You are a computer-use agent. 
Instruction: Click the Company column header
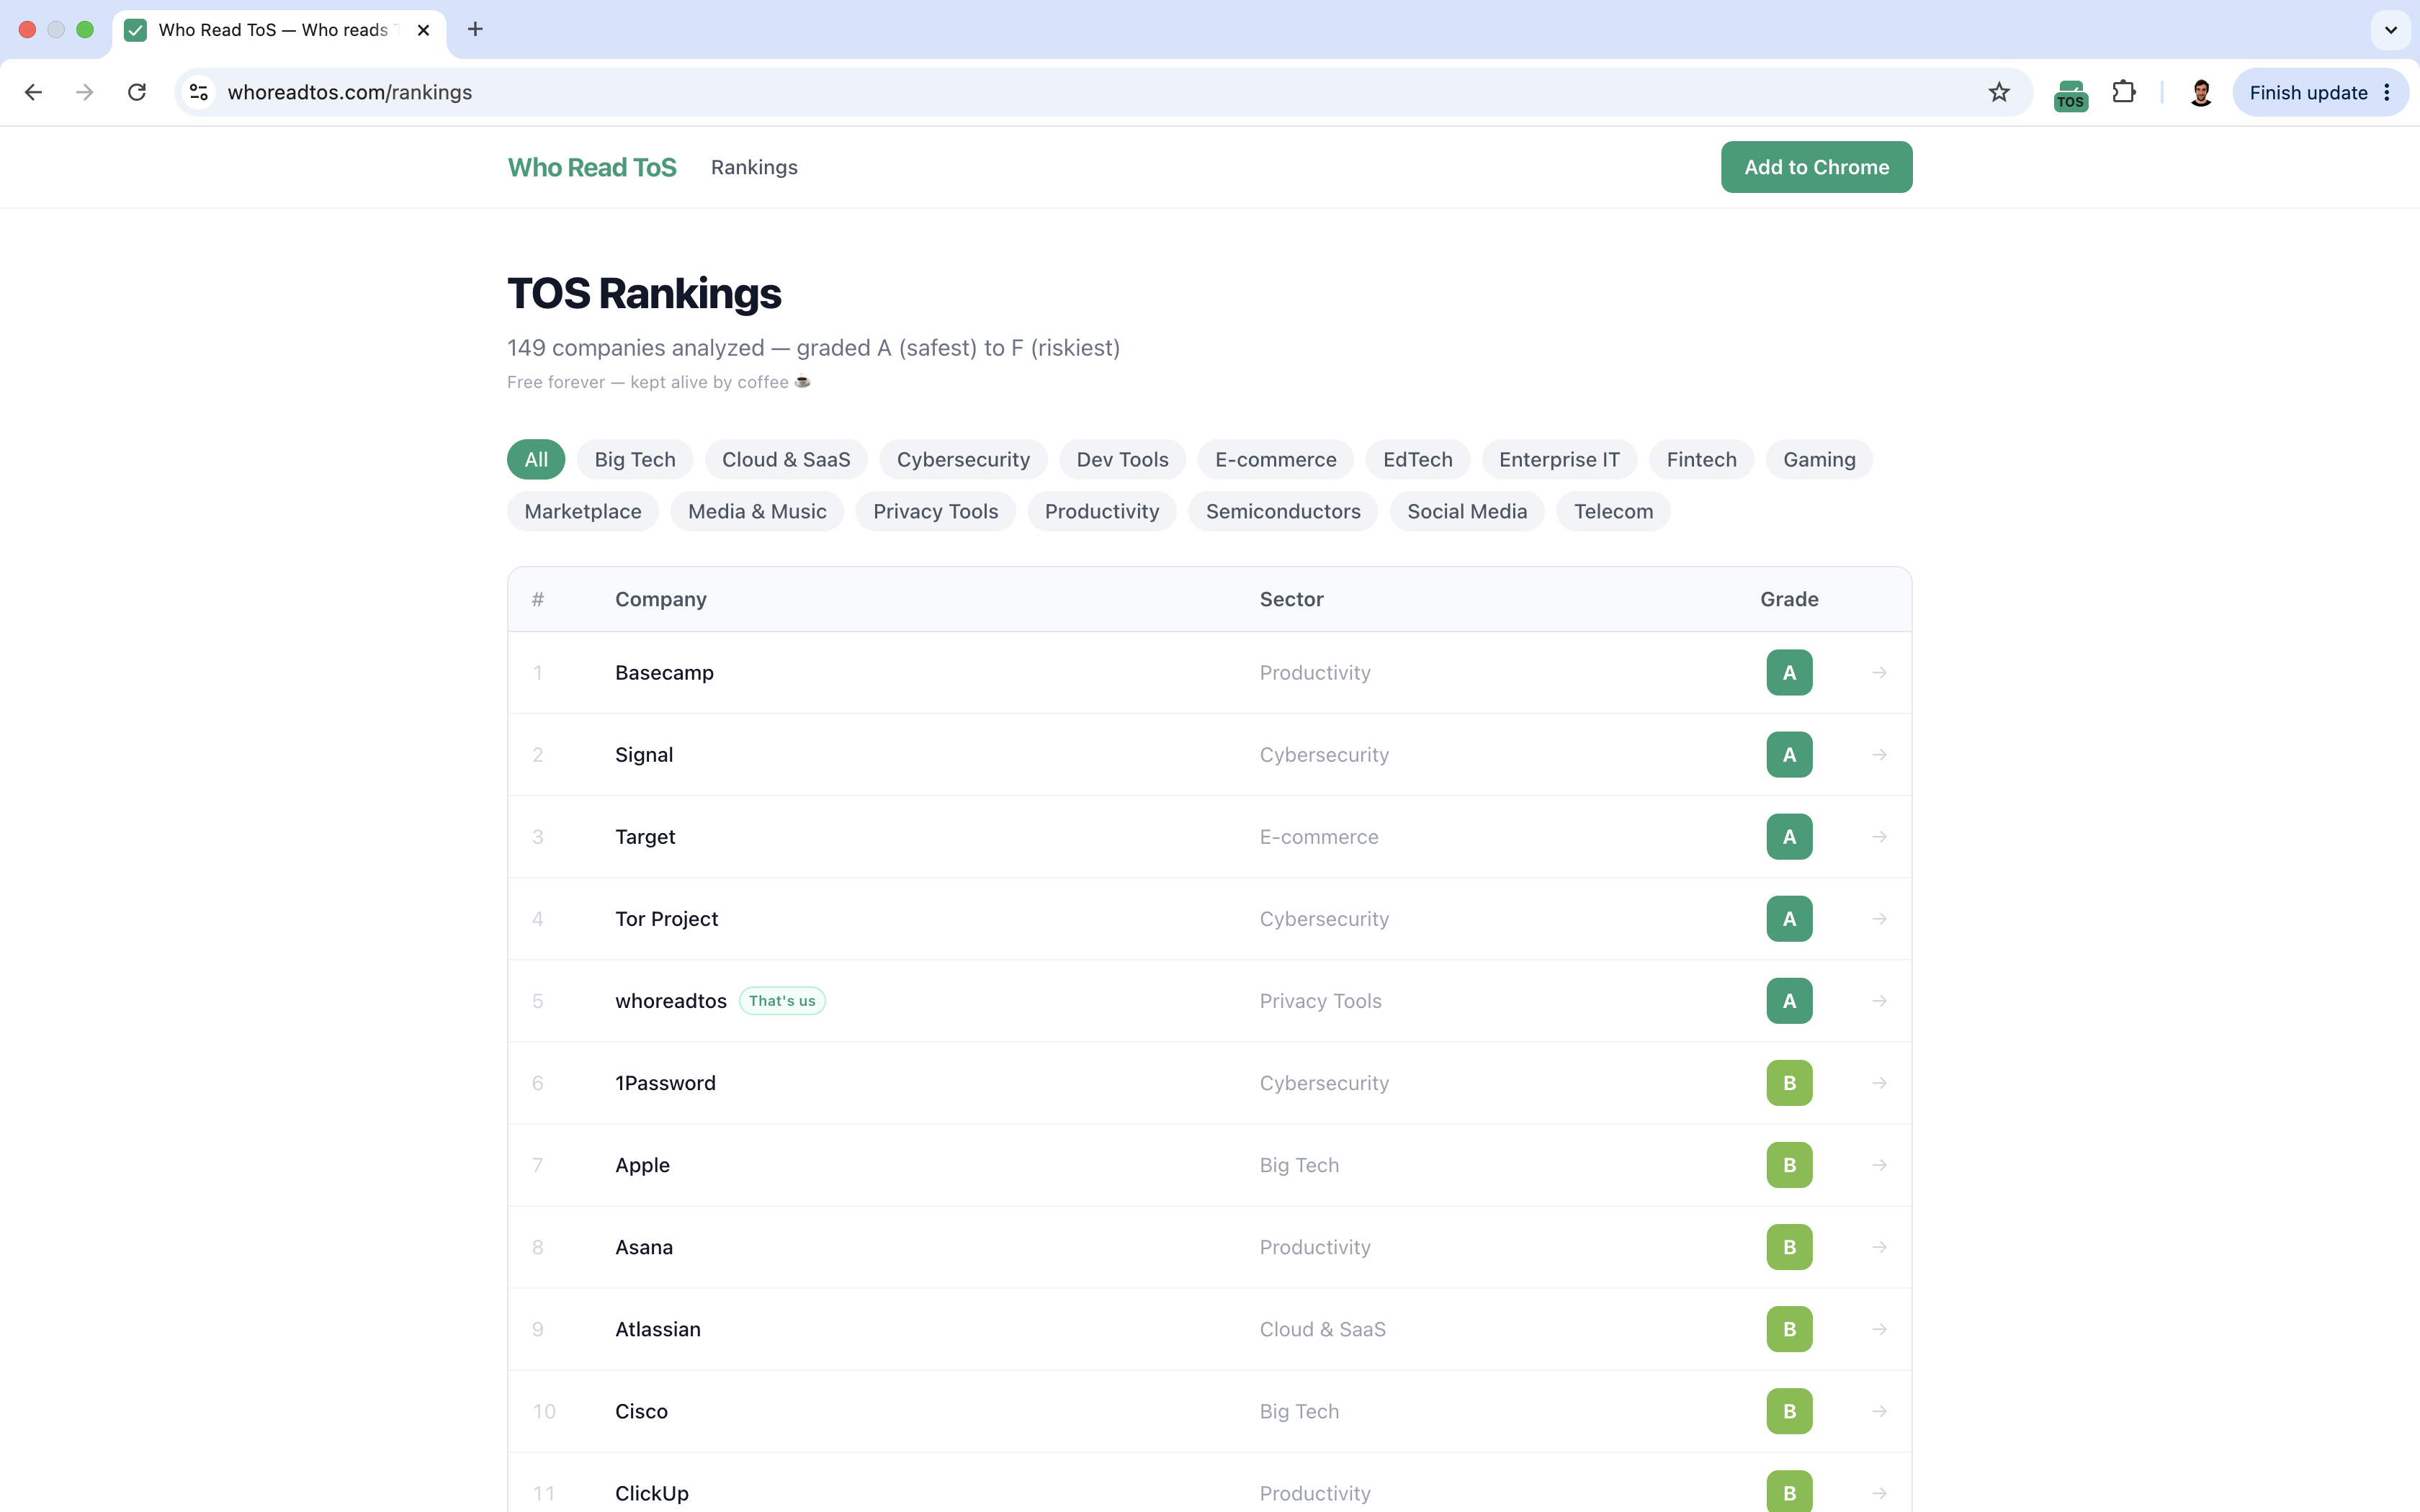click(x=661, y=599)
